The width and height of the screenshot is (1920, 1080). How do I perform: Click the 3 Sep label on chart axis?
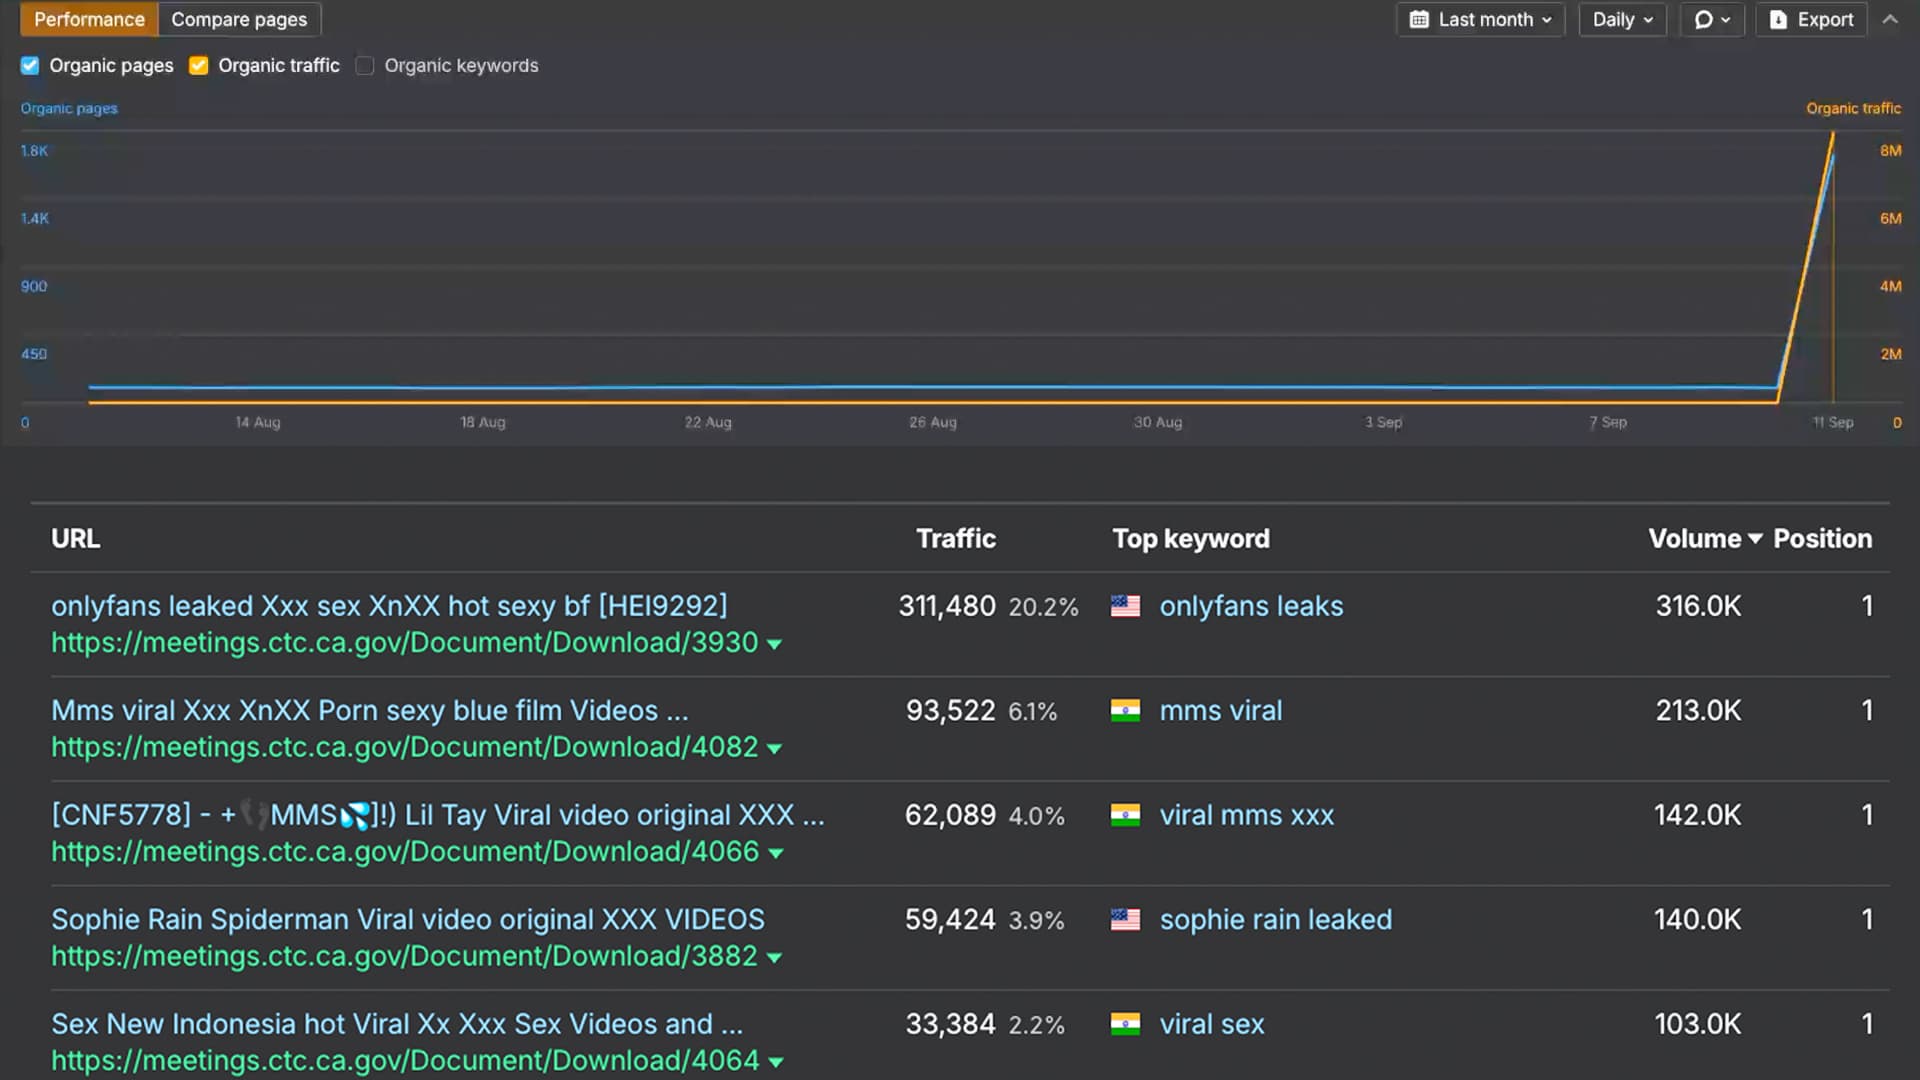[x=1384, y=421]
